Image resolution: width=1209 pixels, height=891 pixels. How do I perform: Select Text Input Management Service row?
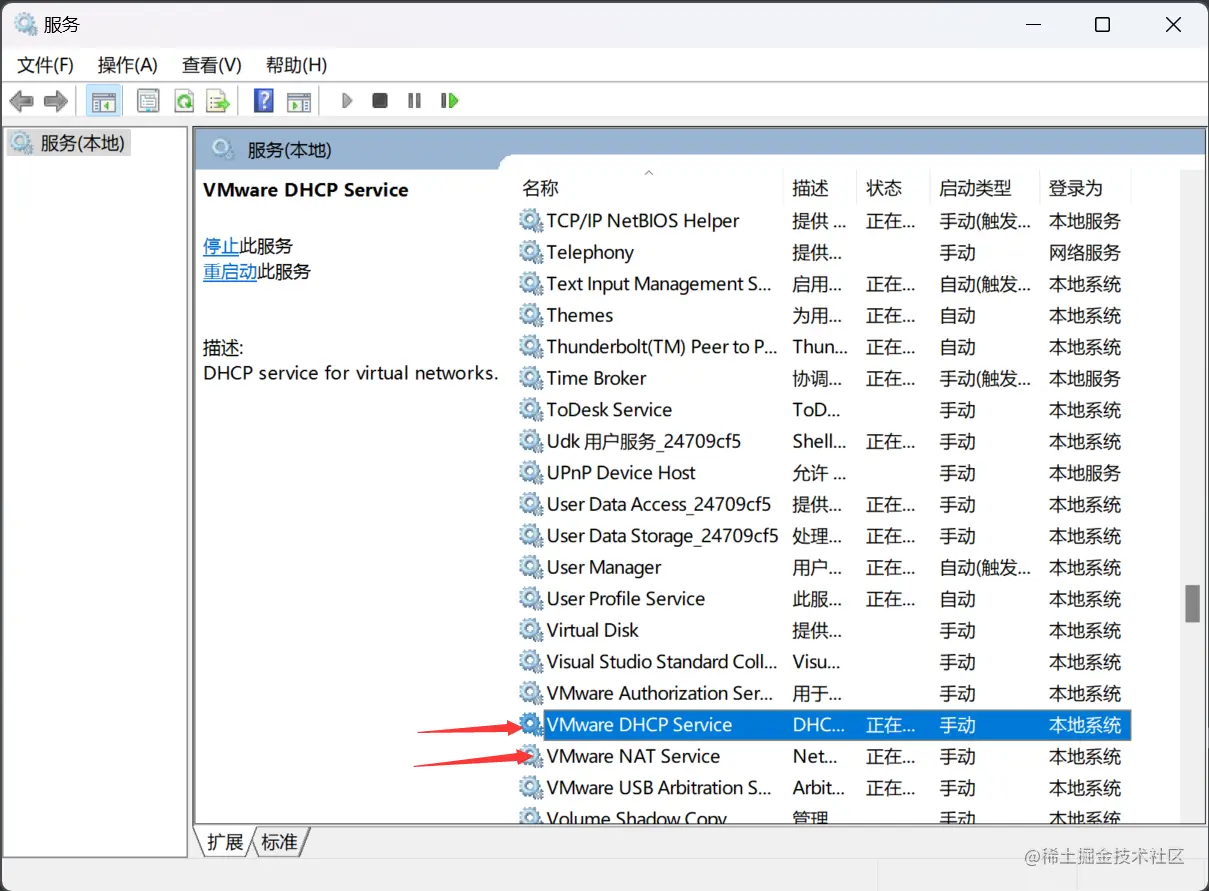824,284
